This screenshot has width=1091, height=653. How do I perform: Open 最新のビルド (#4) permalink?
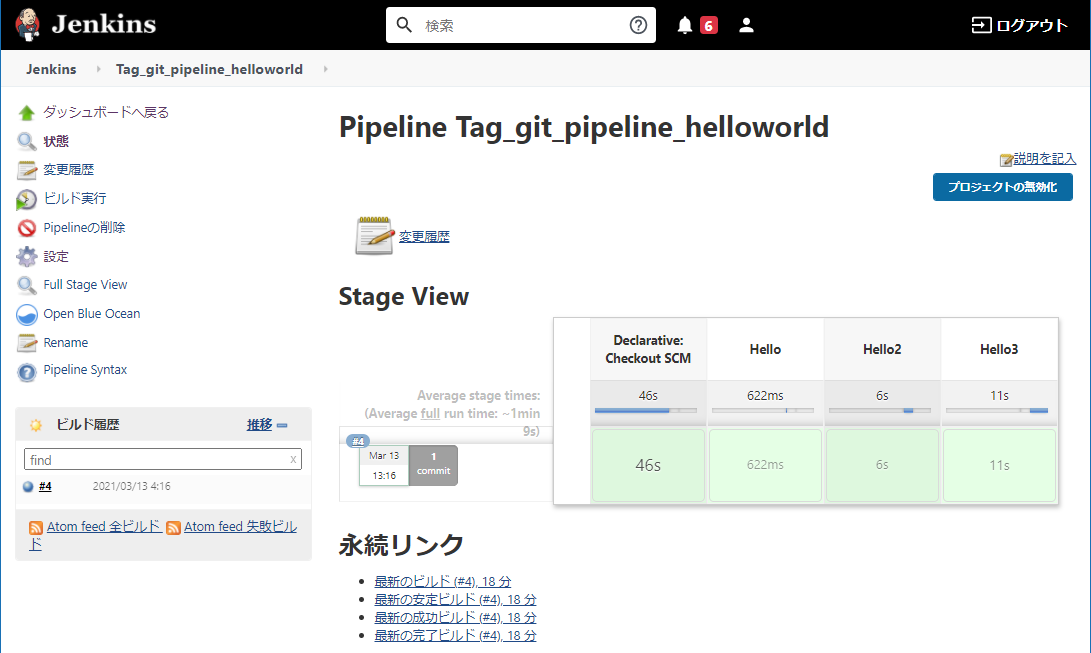(x=443, y=581)
